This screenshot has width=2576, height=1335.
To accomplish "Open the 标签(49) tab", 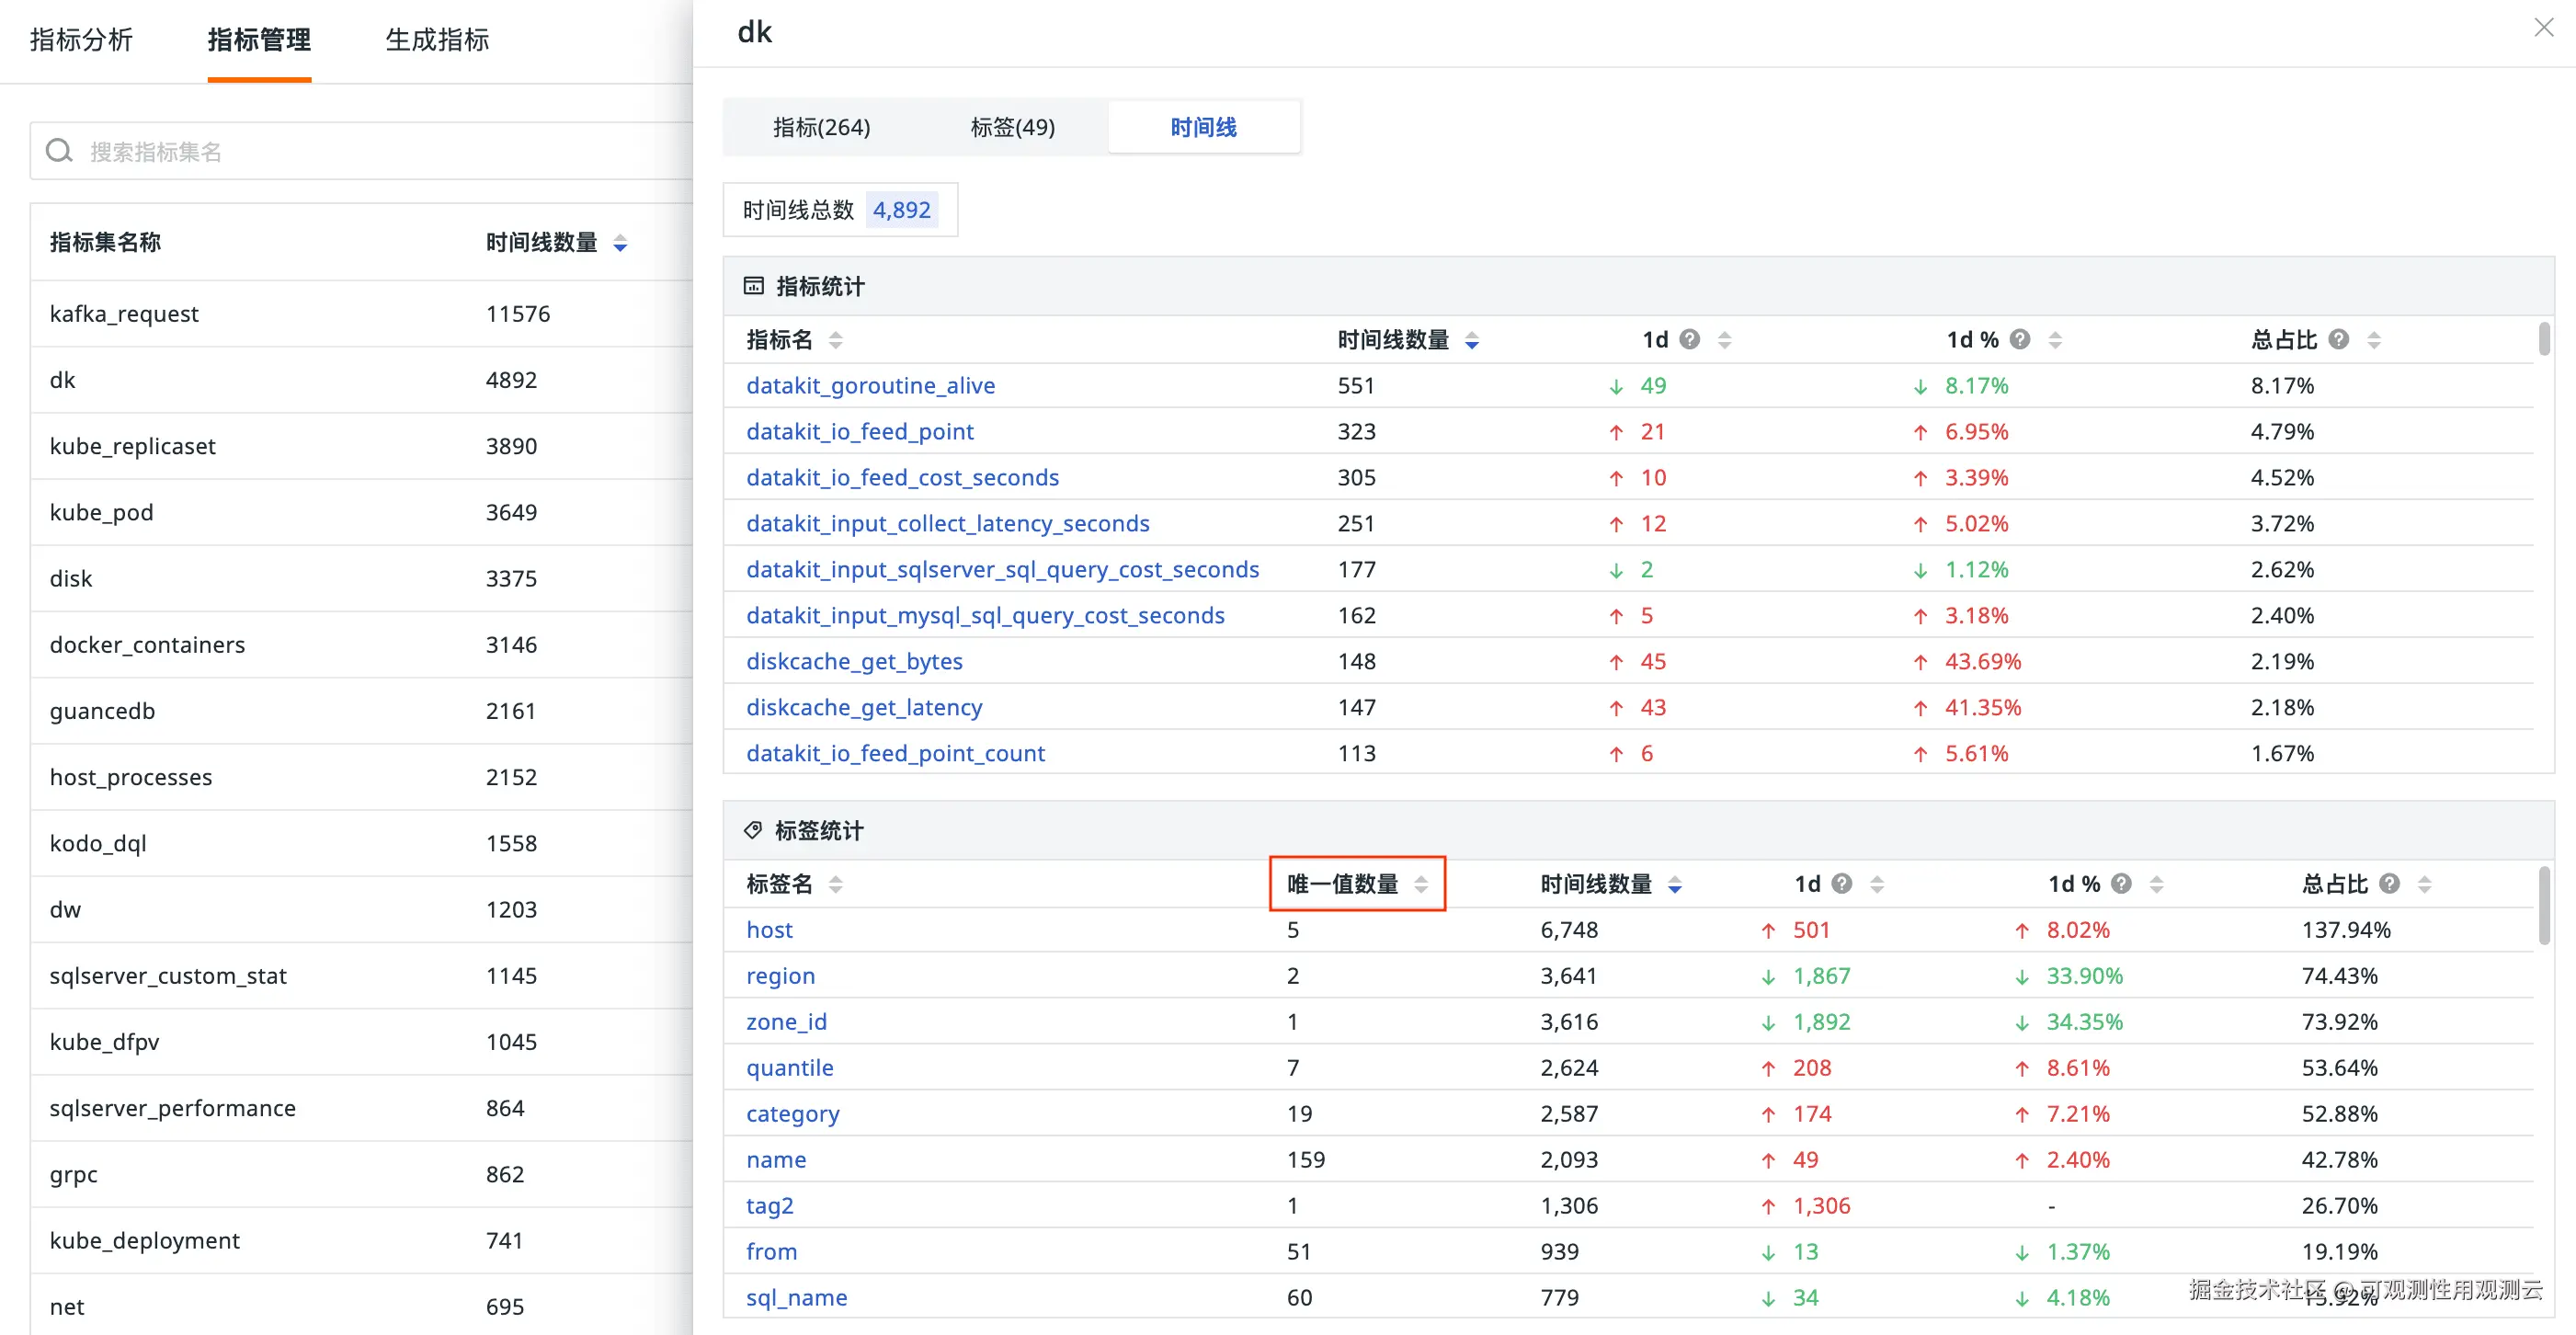I will tap(1012, 127).
